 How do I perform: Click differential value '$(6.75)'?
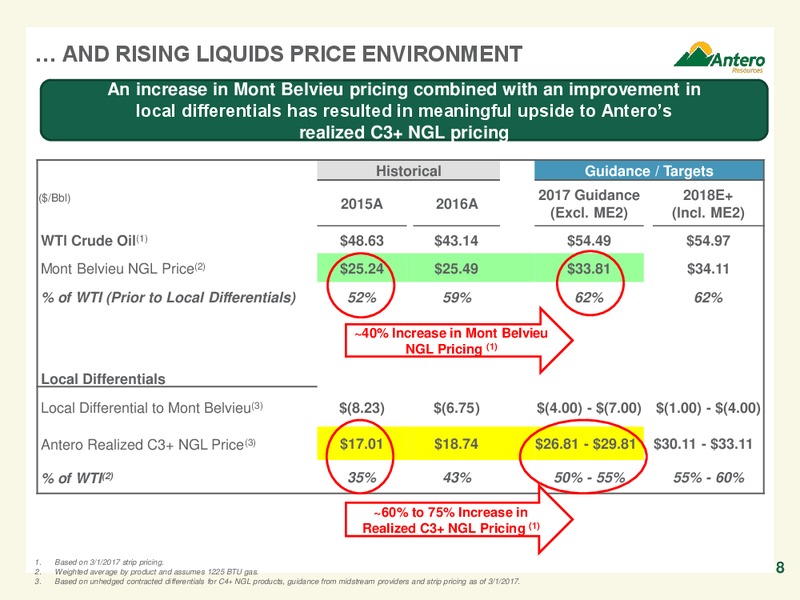457,408
